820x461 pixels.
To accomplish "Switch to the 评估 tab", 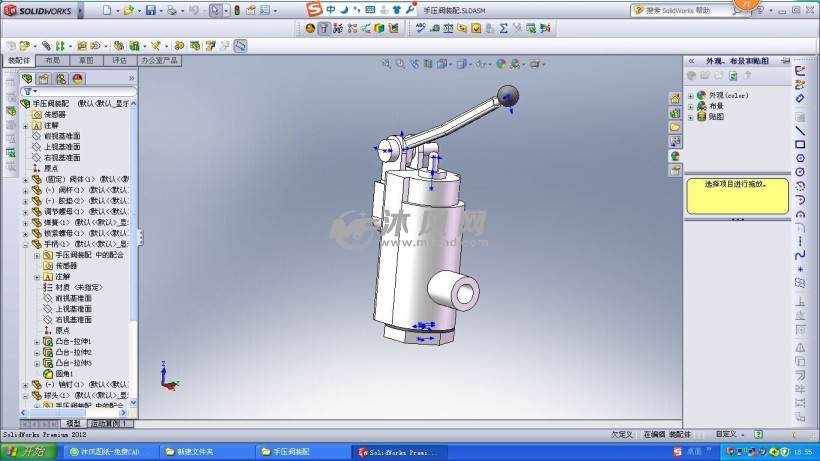I will pyautogui.click(x=118, y=60).
